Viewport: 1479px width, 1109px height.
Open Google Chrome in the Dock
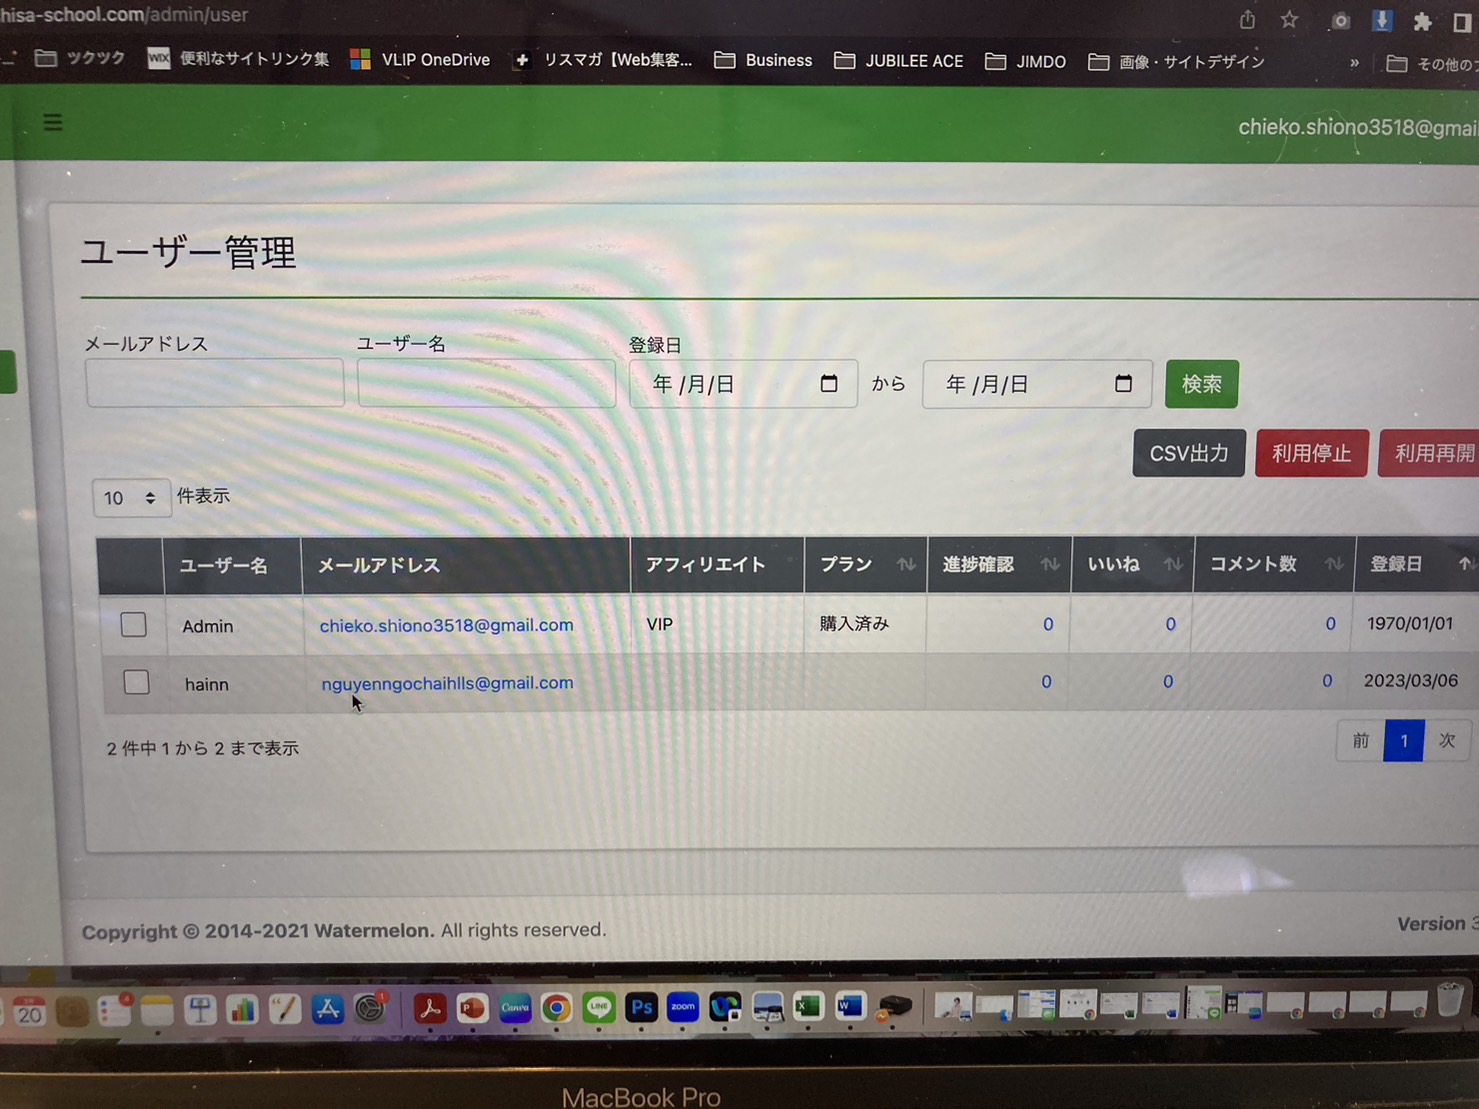point(557,1007)
